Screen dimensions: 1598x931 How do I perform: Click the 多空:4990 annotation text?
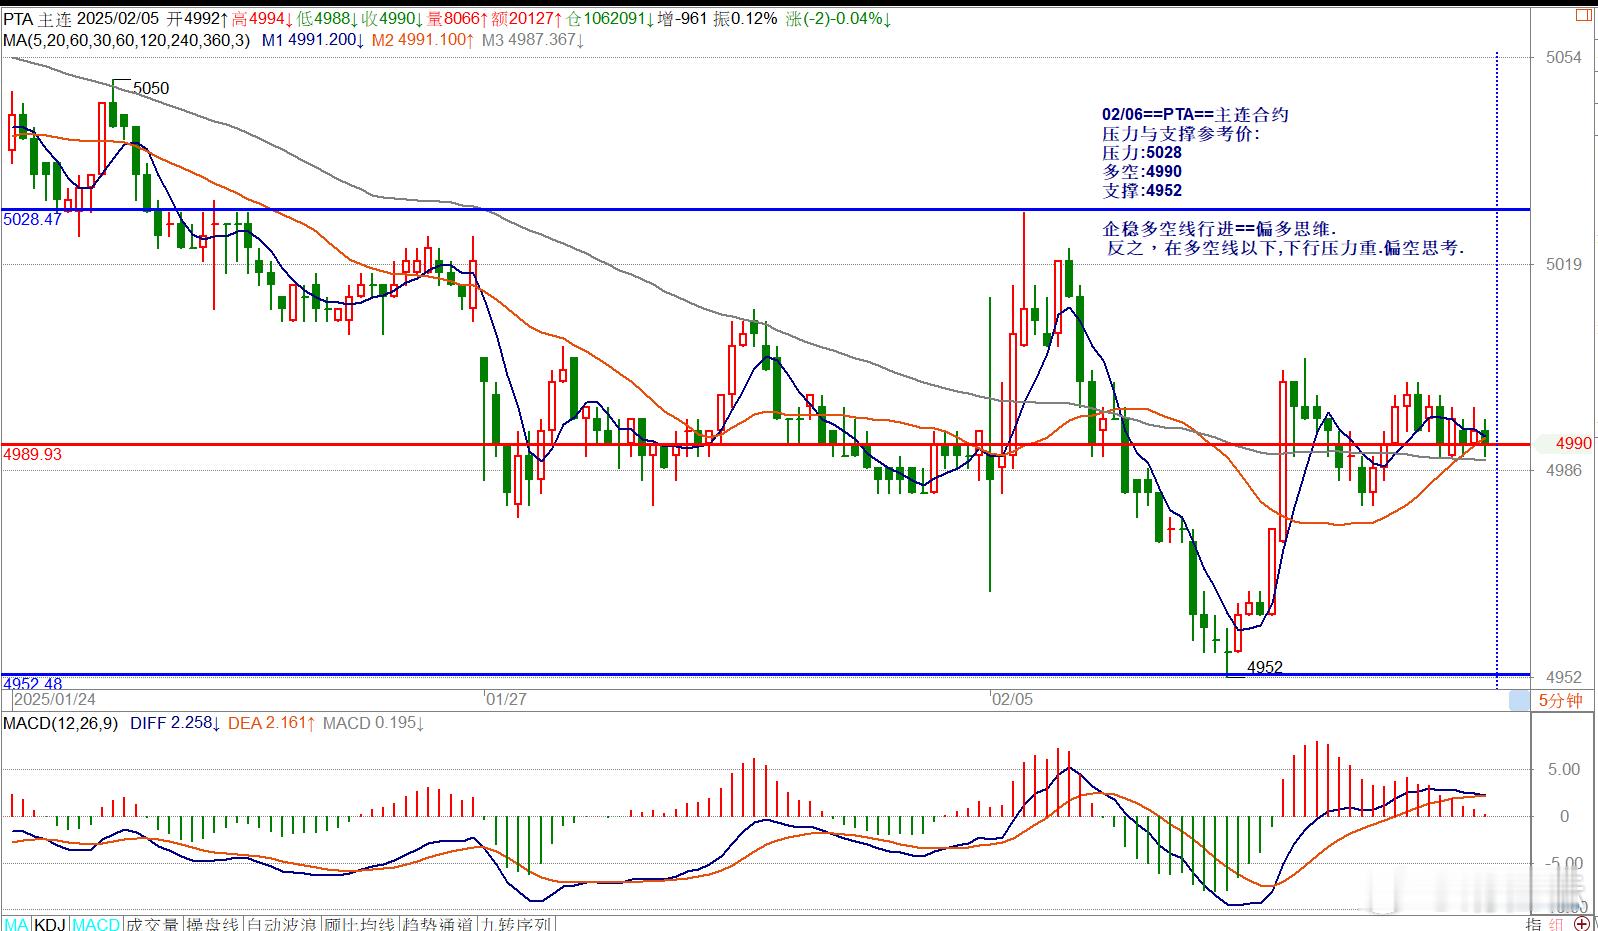(x=1142, y=172)
